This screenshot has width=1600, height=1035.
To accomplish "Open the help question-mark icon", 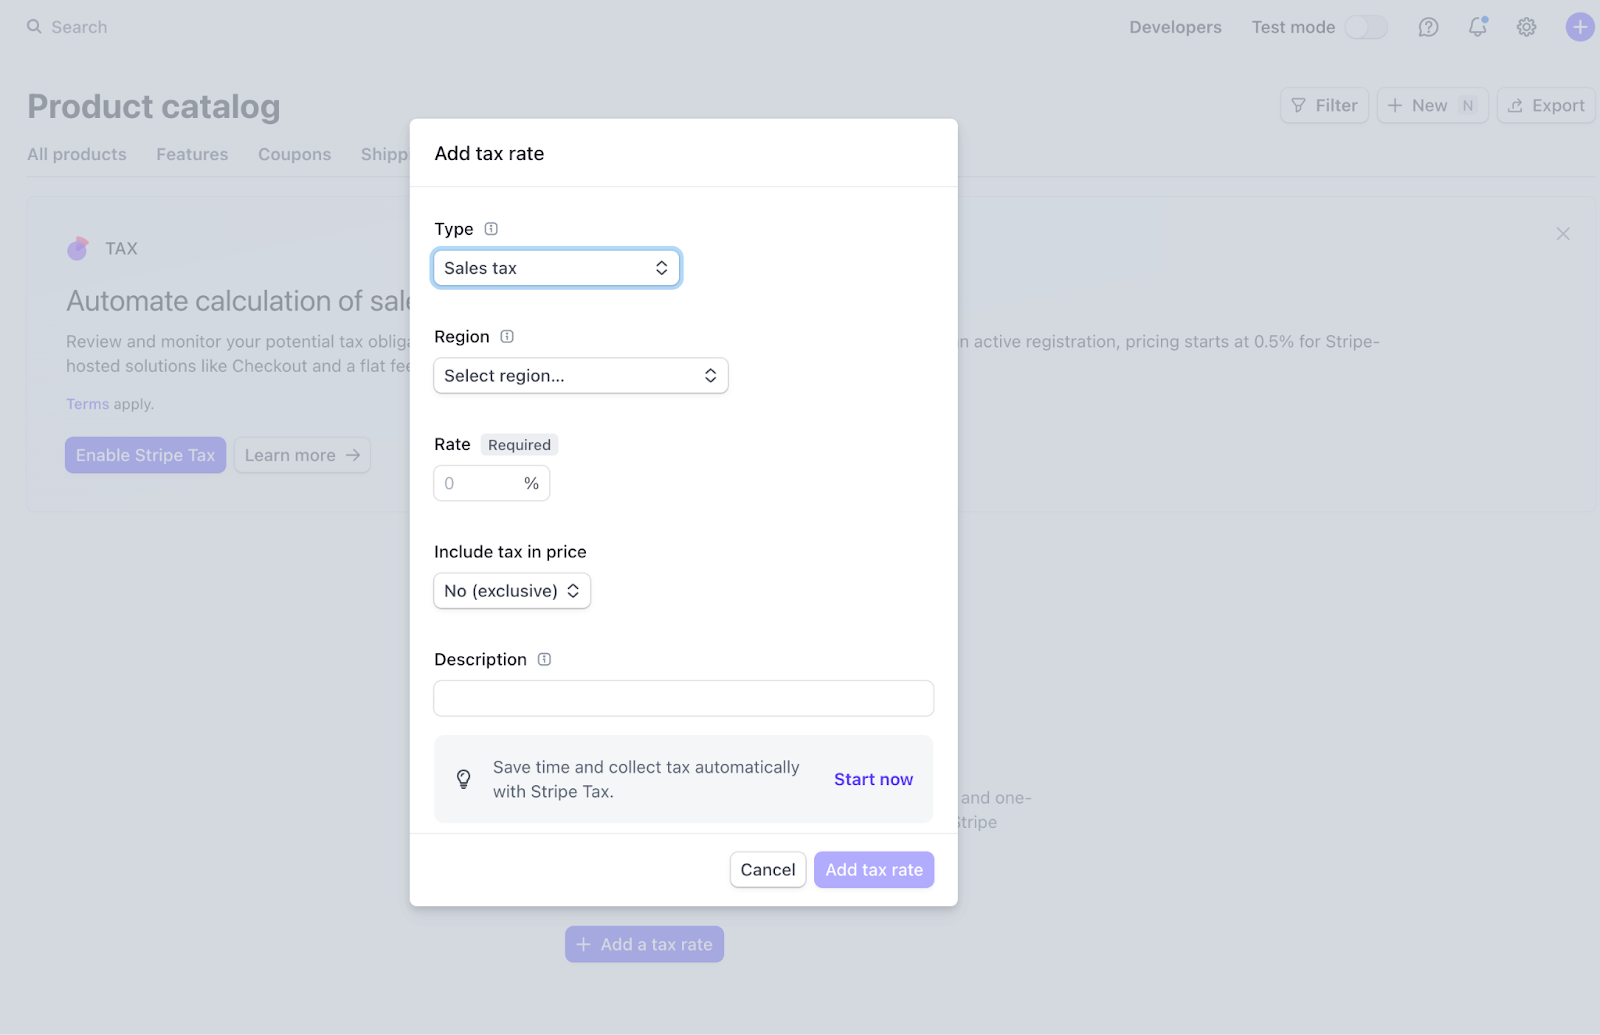I will click(1428, 27).
